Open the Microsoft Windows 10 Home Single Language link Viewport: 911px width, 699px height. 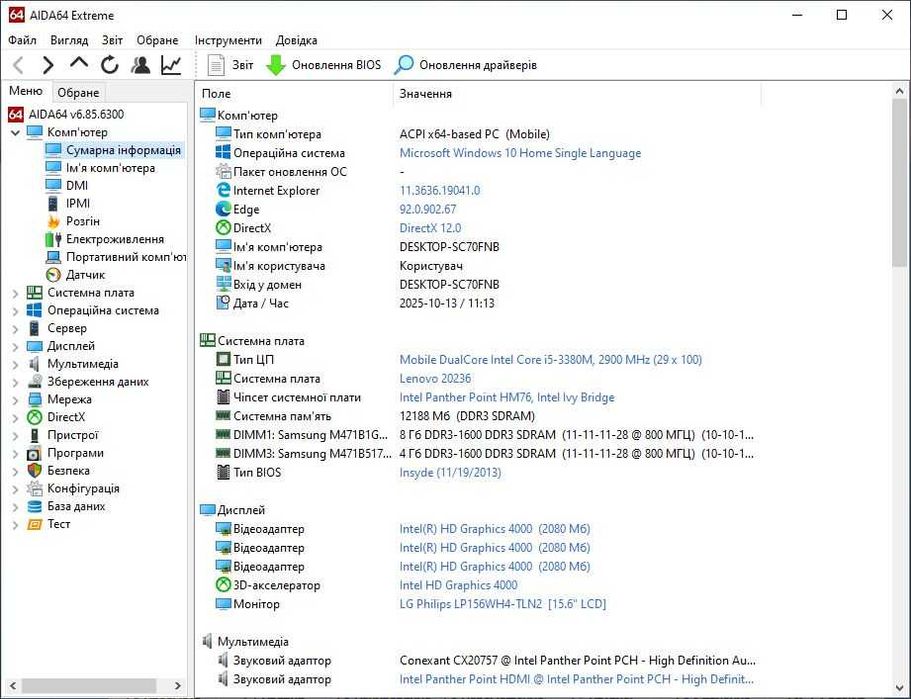point(520,153)
